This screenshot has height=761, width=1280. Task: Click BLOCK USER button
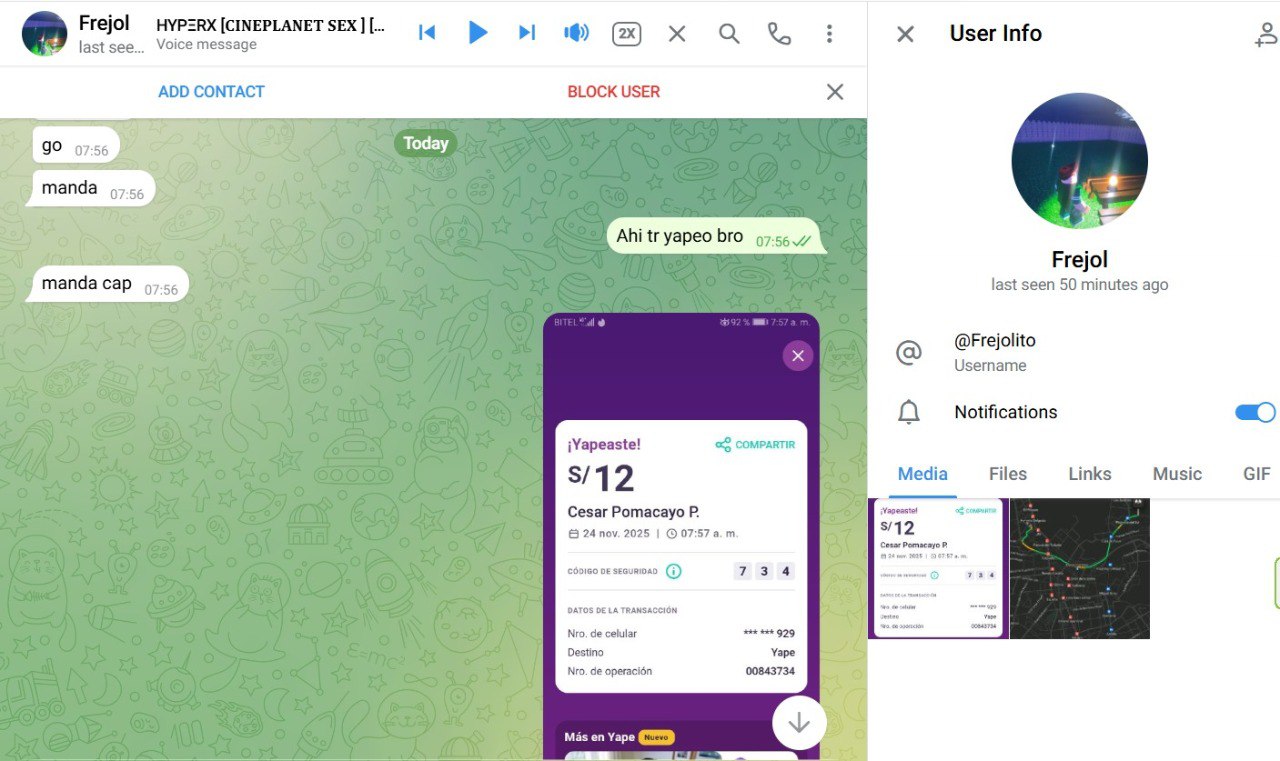click(x=613, y=92)
